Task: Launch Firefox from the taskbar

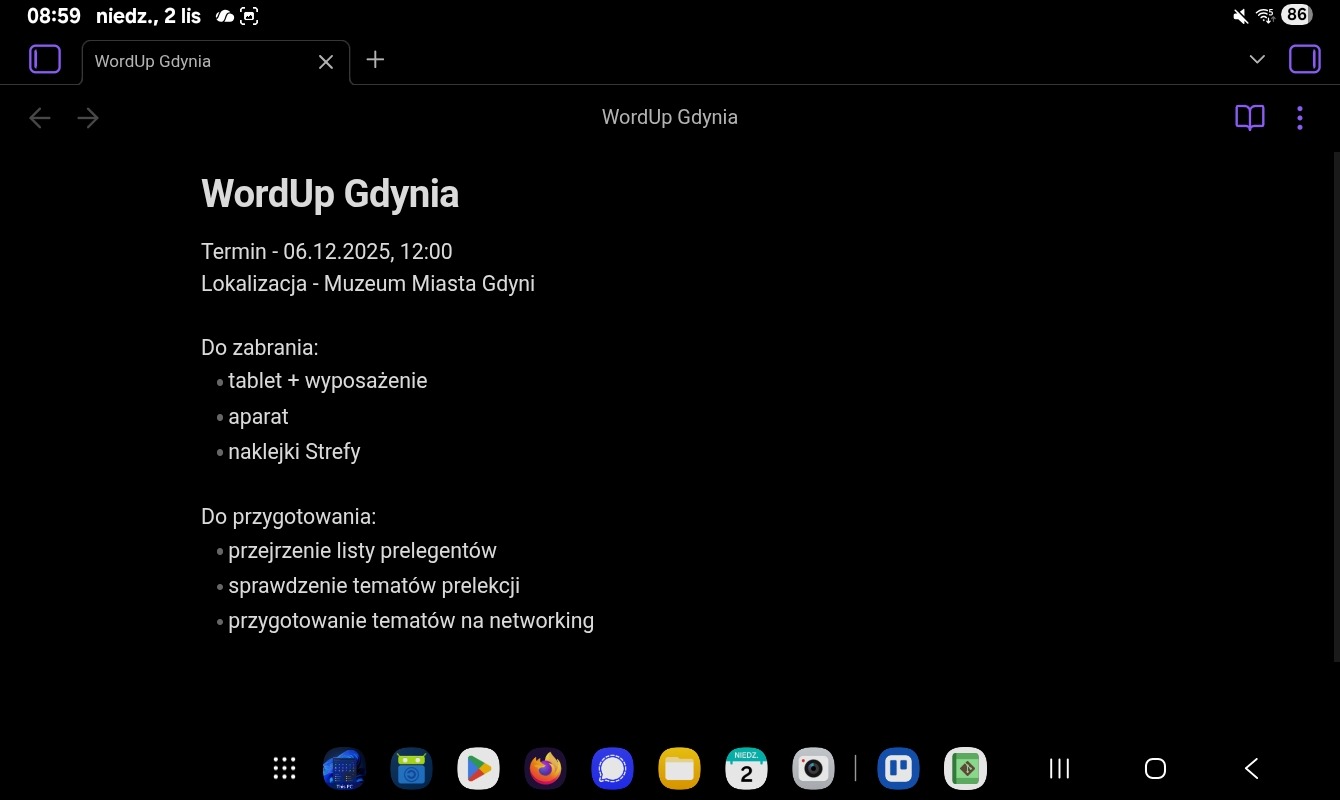Action: point(545,768)
